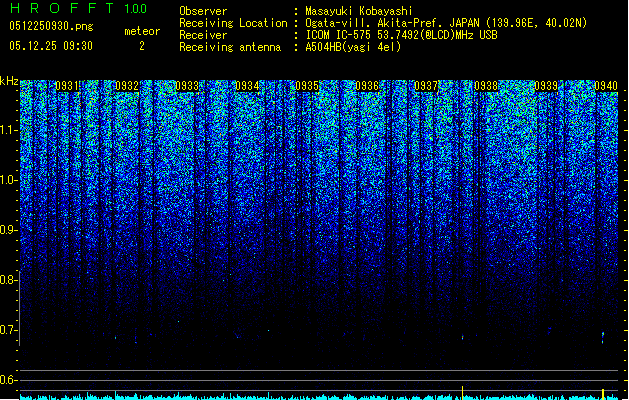
Task: Select the observer name Masayuki Kobayashi
Action: (x=359, y=11)
